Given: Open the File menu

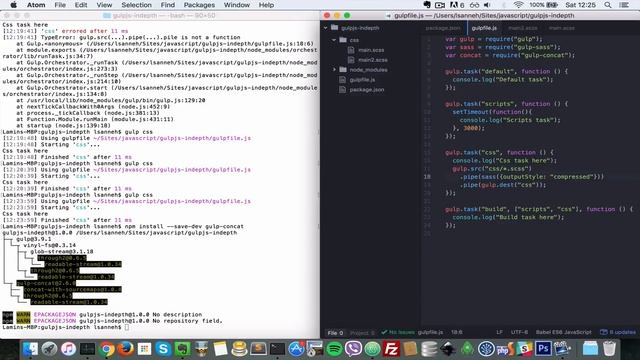Looking at the screenshot, I should coord(60,5).
